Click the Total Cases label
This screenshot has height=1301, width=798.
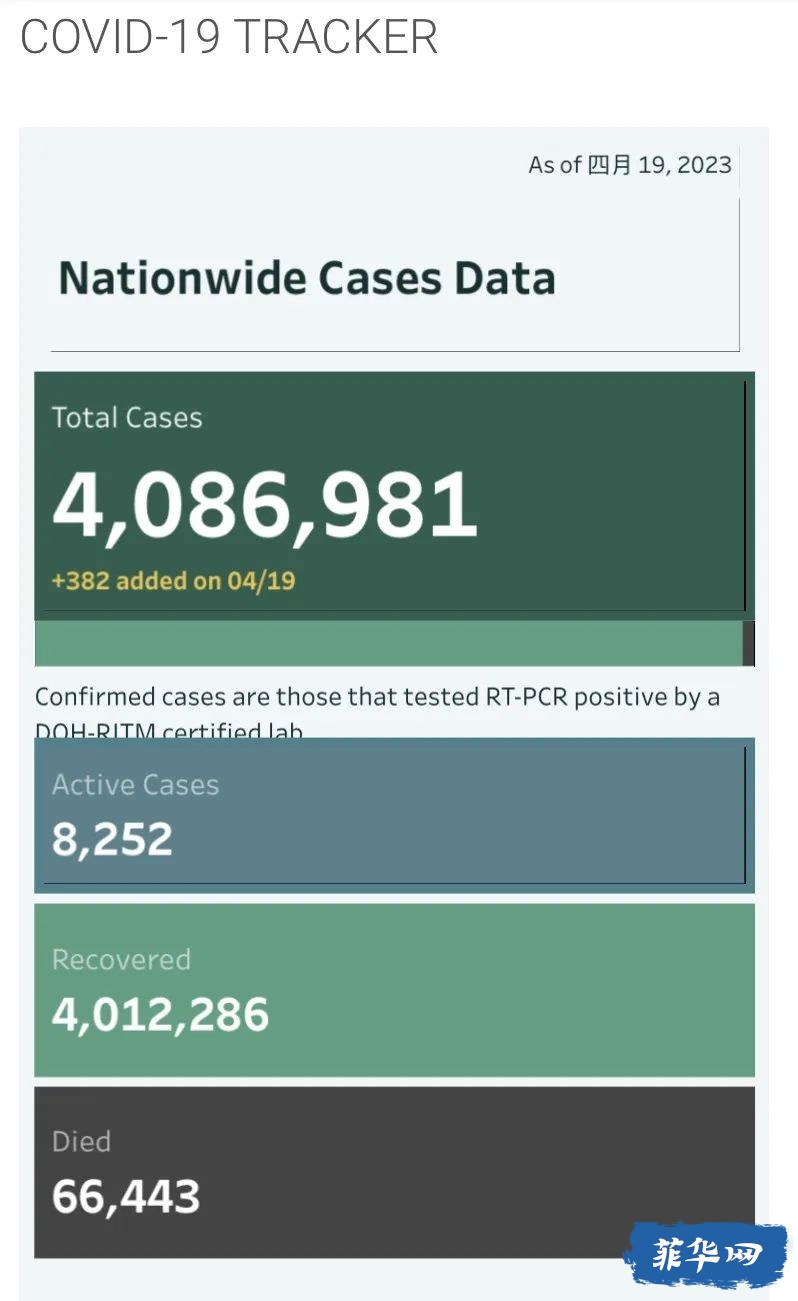click(127, 418)
